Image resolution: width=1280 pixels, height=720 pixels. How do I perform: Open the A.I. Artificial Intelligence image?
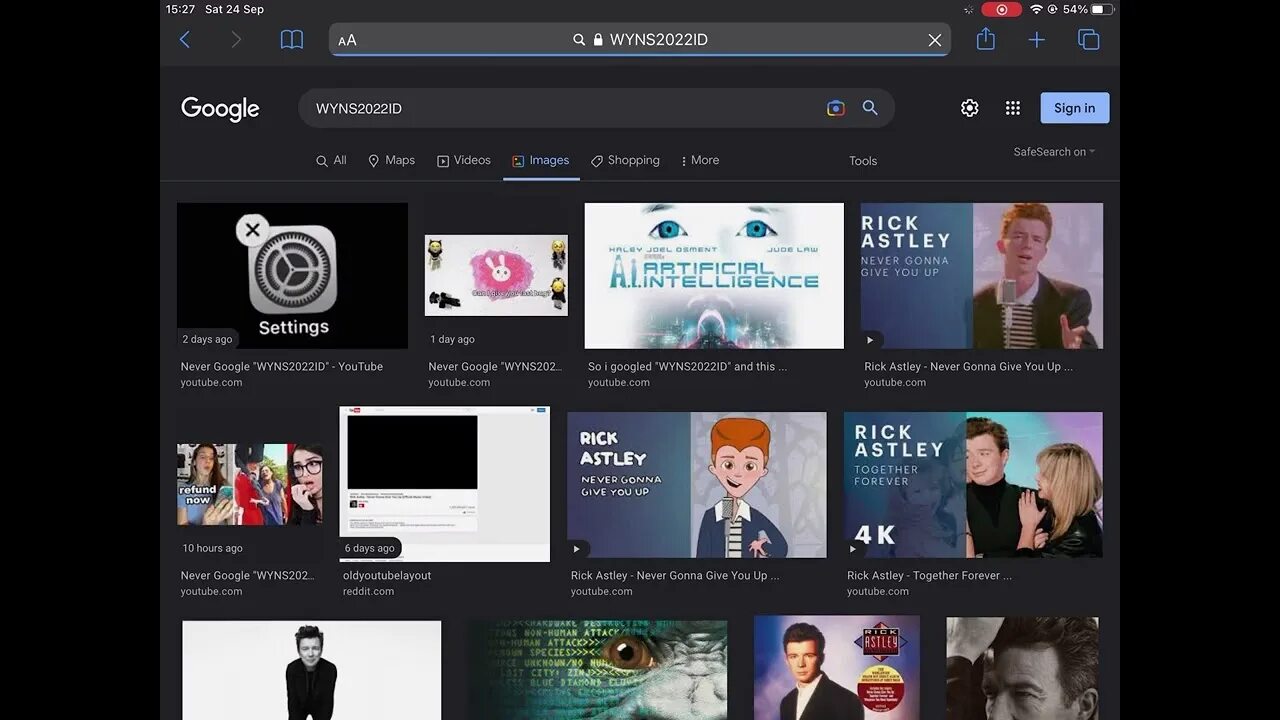[714, 276]
